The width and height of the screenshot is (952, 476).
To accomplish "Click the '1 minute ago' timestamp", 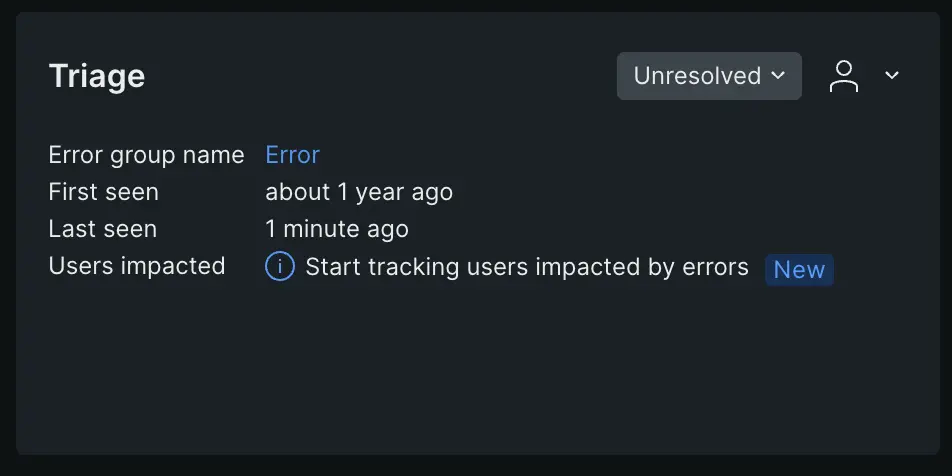I will point(336,229).
